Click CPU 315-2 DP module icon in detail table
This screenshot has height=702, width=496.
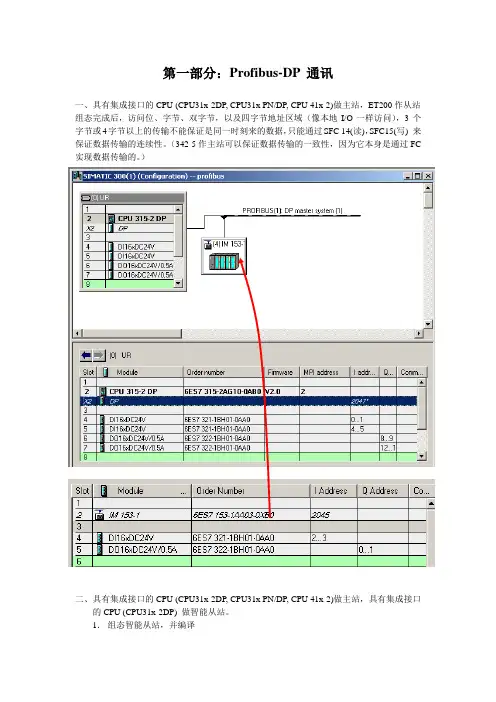103,392
